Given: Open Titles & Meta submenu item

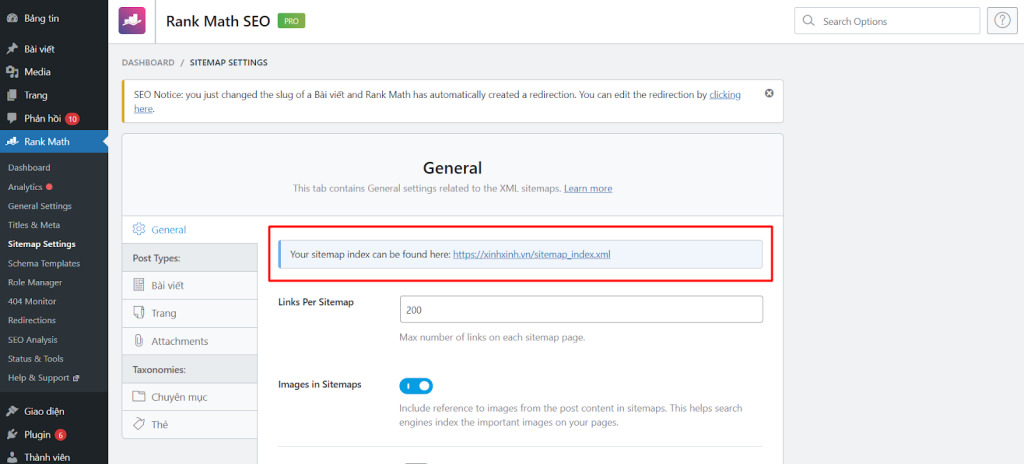Looking at the screenshot, I should tap(34, 225).
